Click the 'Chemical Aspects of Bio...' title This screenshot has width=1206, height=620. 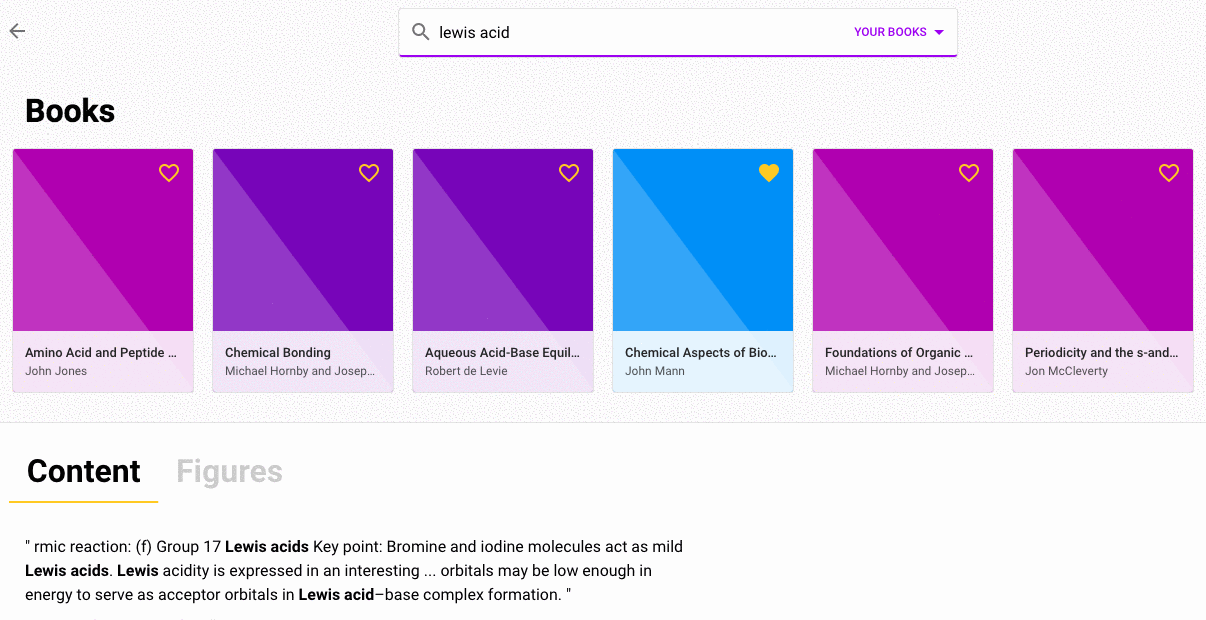point(701,353)
